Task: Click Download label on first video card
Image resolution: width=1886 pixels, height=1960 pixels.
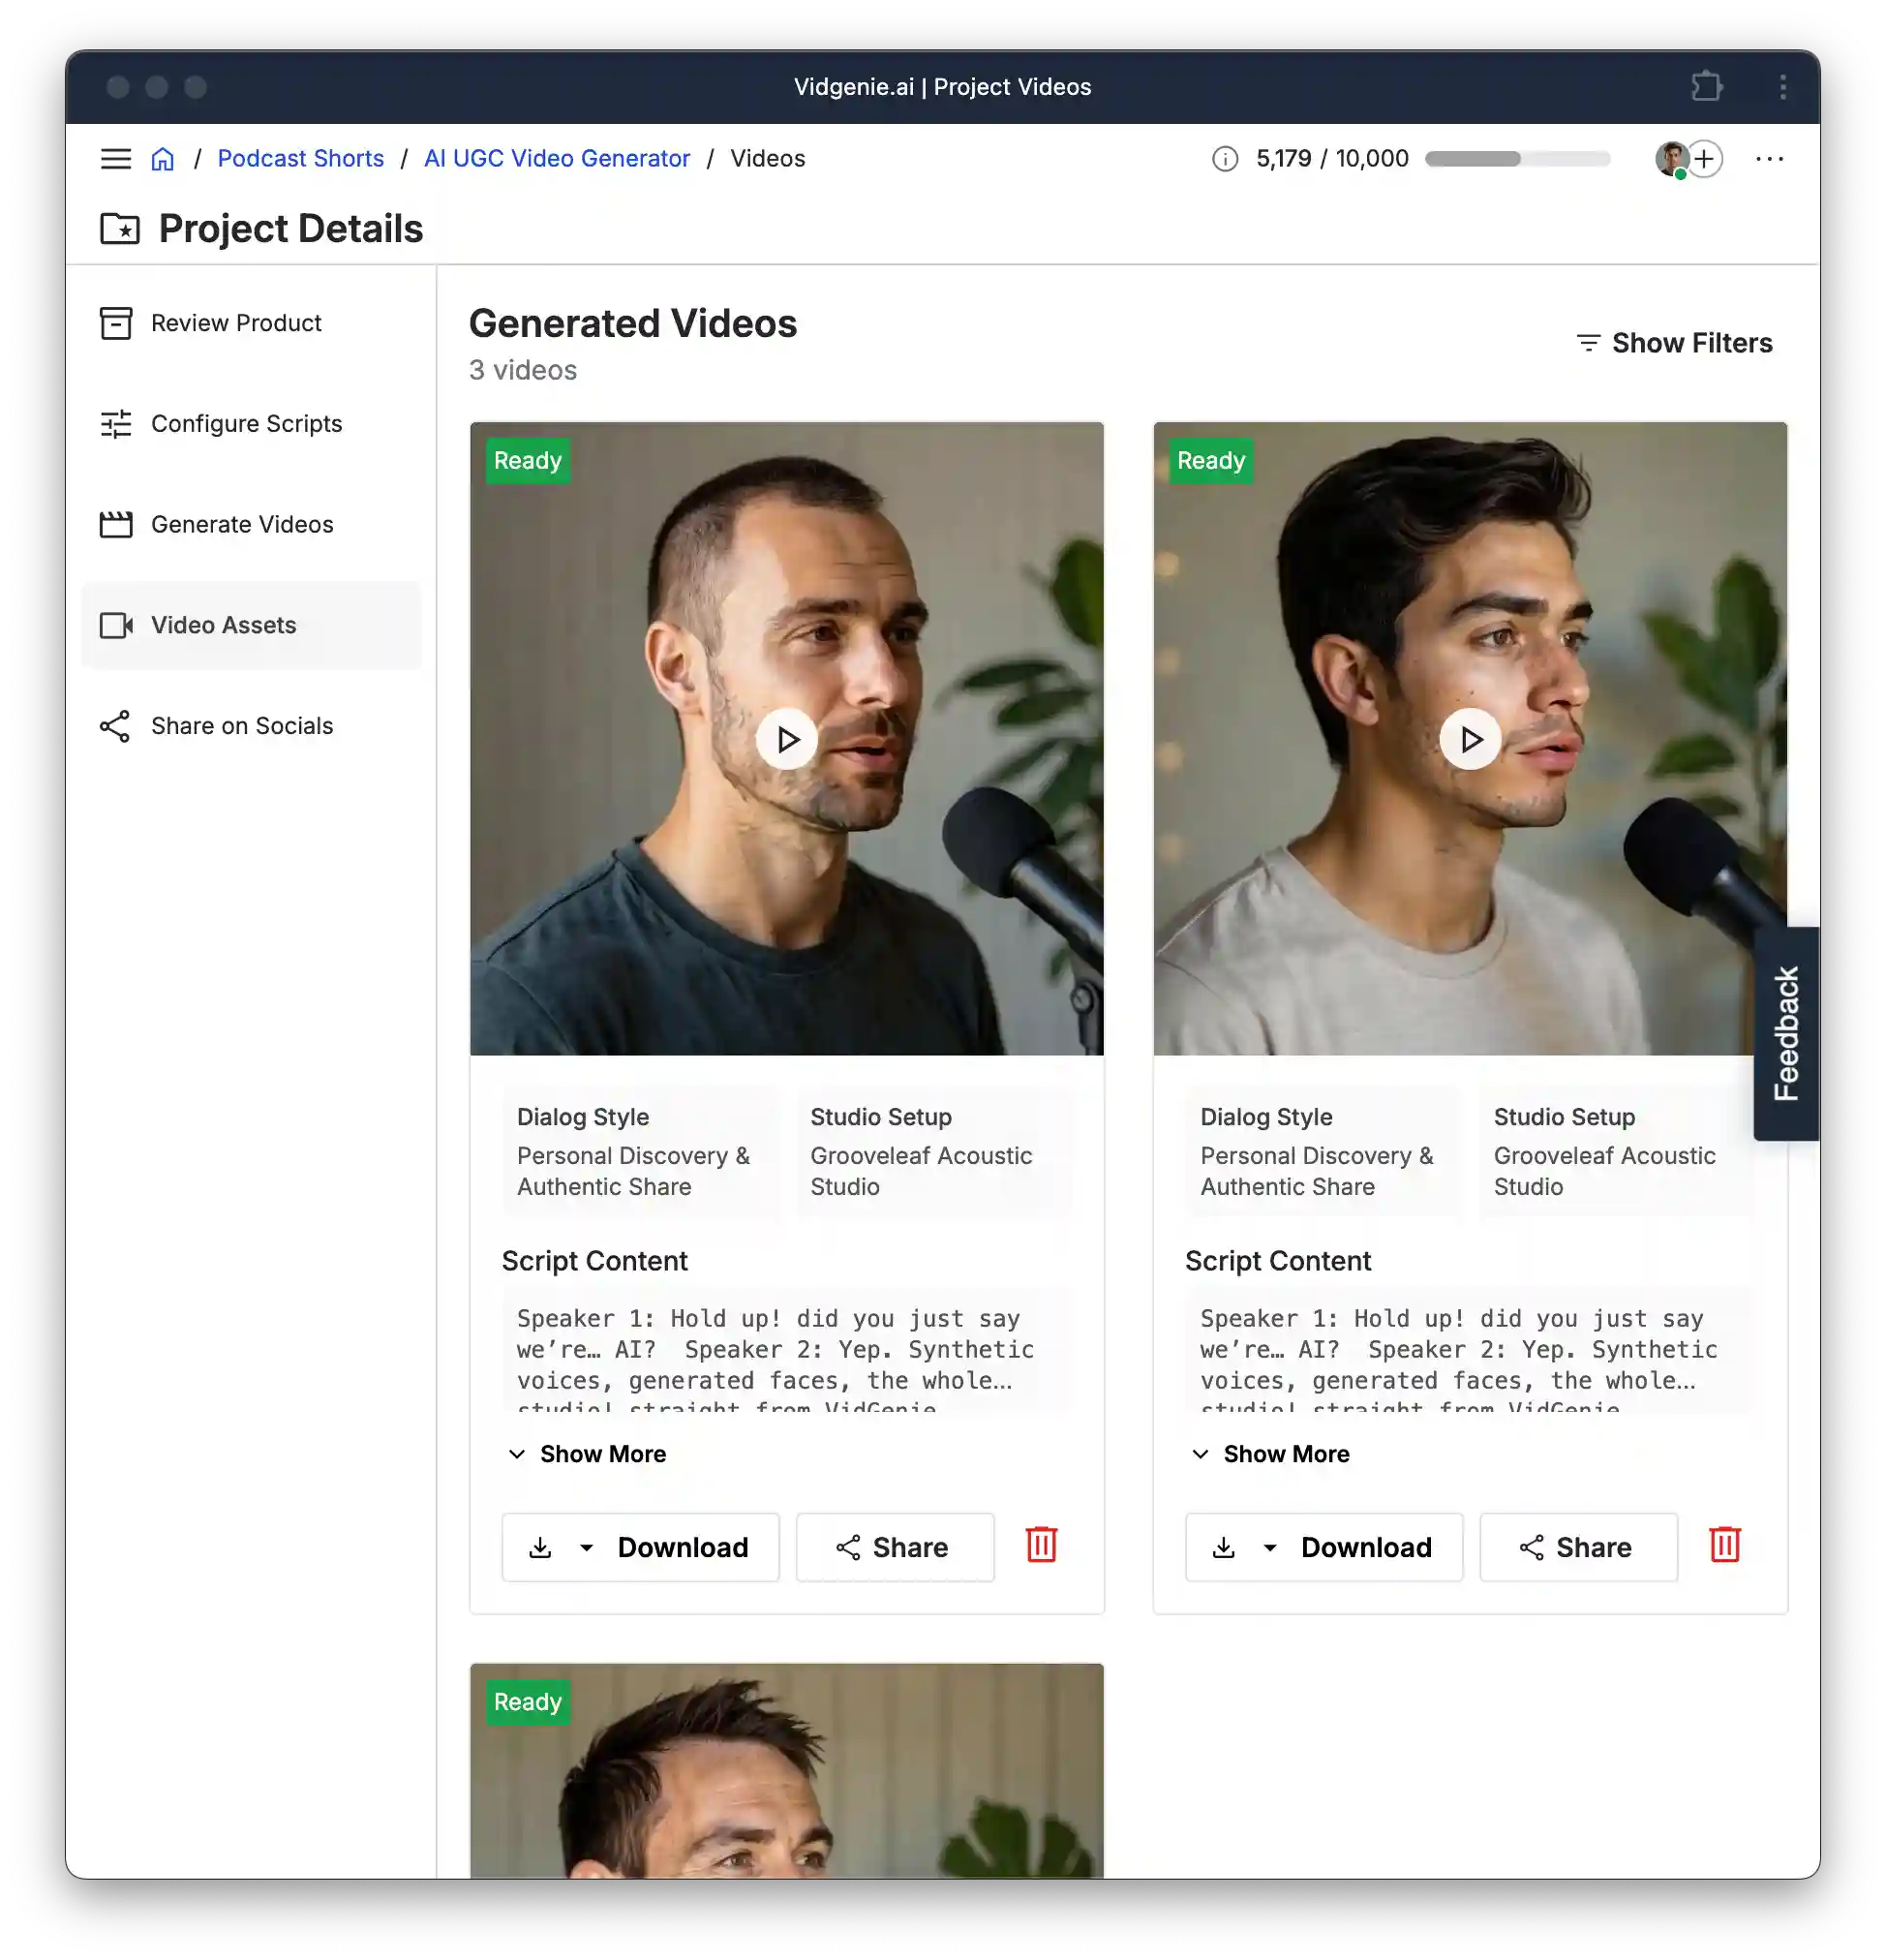Action: [x=683, y=1548]
